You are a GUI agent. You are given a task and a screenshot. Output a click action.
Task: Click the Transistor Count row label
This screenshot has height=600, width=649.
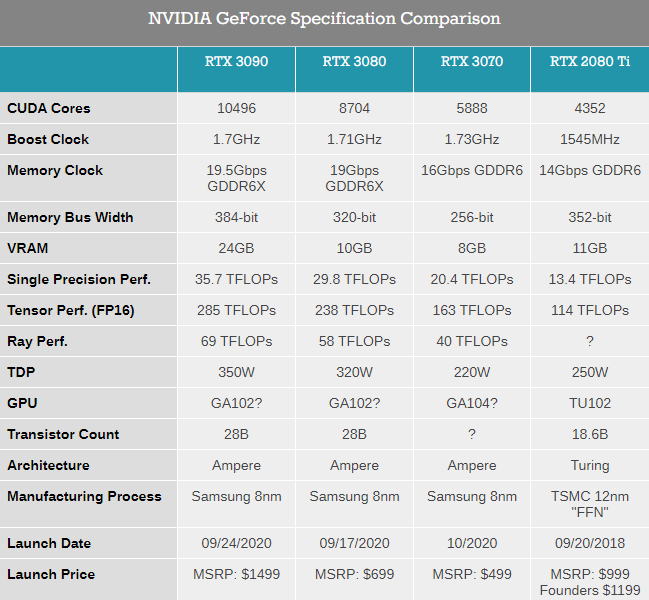[x=63, y=434]
